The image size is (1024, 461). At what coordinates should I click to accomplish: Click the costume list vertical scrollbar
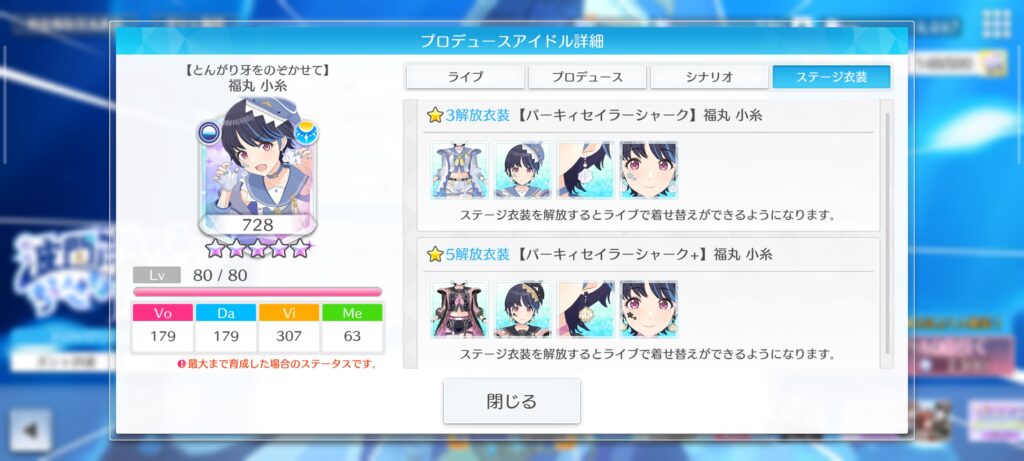click(x=886, y=233)
